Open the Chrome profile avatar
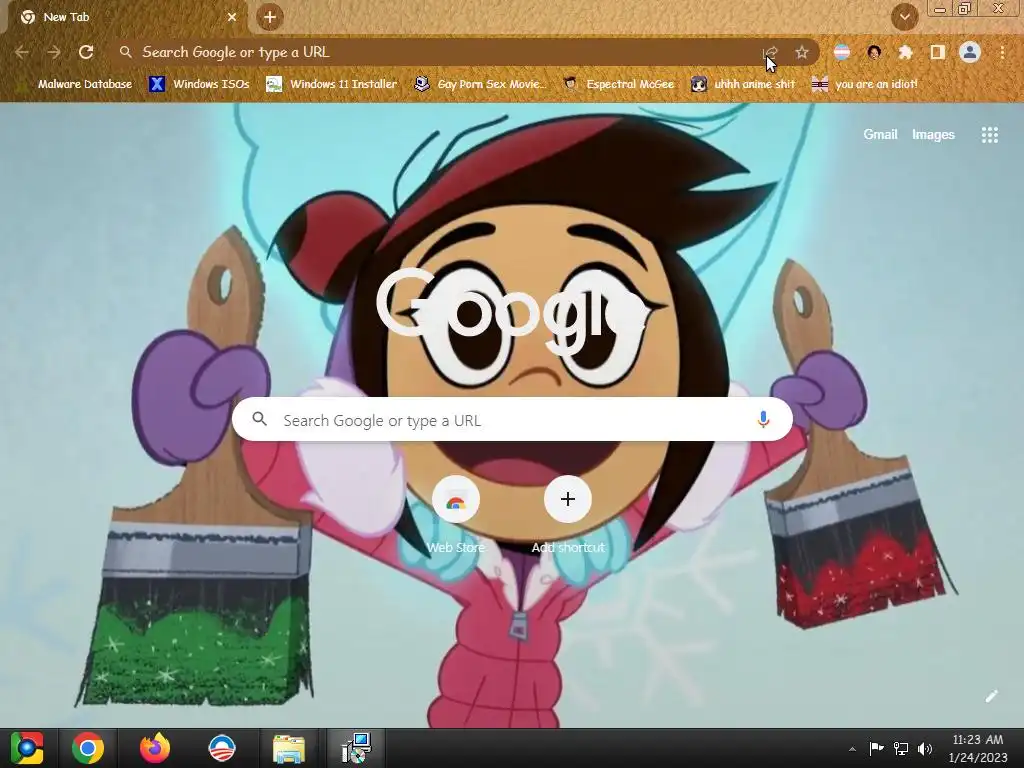This screenshot has width=1024, height=768. (x=970, y=52)
